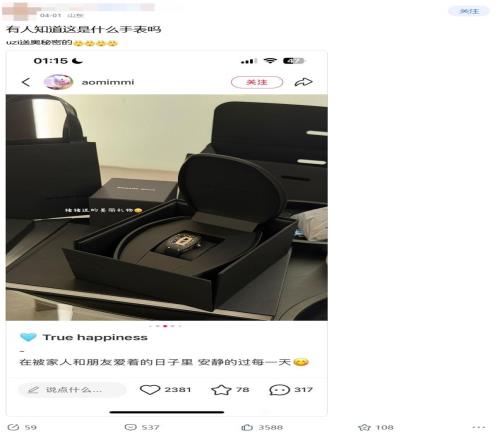
Task: Favorite the note with star icon 78
Action: [x=230, y=390]
